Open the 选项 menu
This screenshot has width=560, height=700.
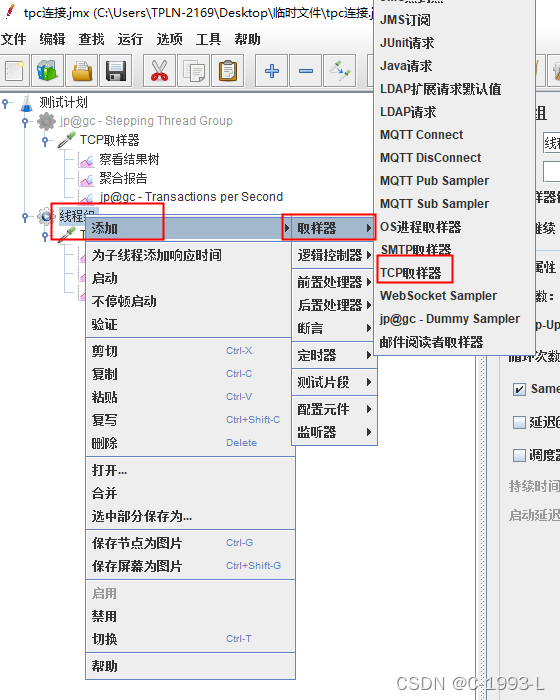pyautogui.click(x=169, y=39)
